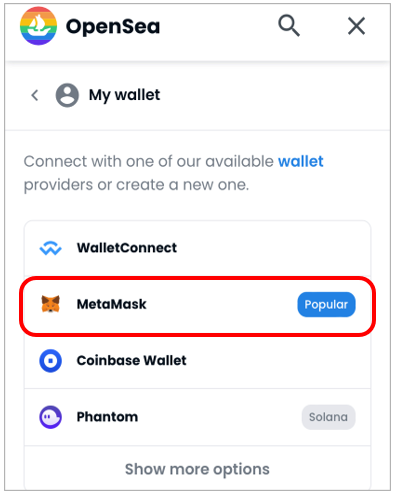
Task: Click the MetaMask fox icon
Action: (50, 304)
